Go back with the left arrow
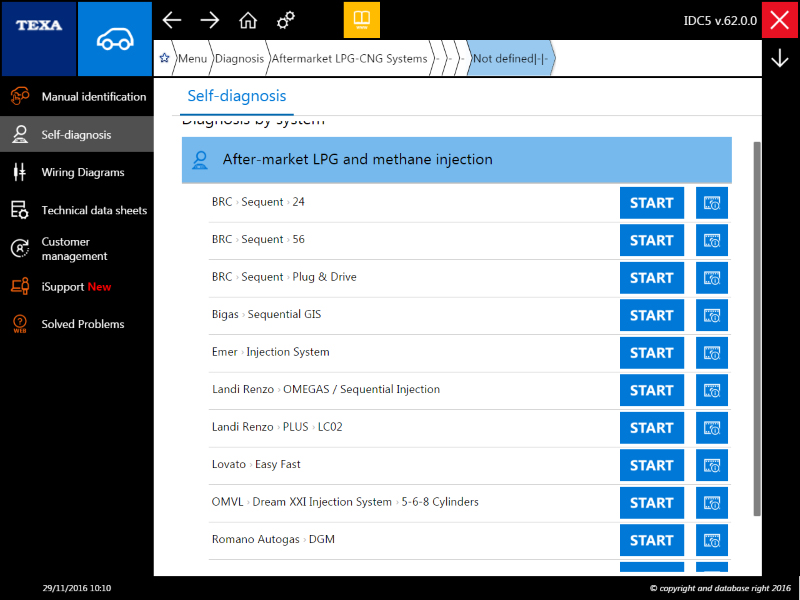The height and width of the screenshot is (600, 800). (x=172, y=20)
